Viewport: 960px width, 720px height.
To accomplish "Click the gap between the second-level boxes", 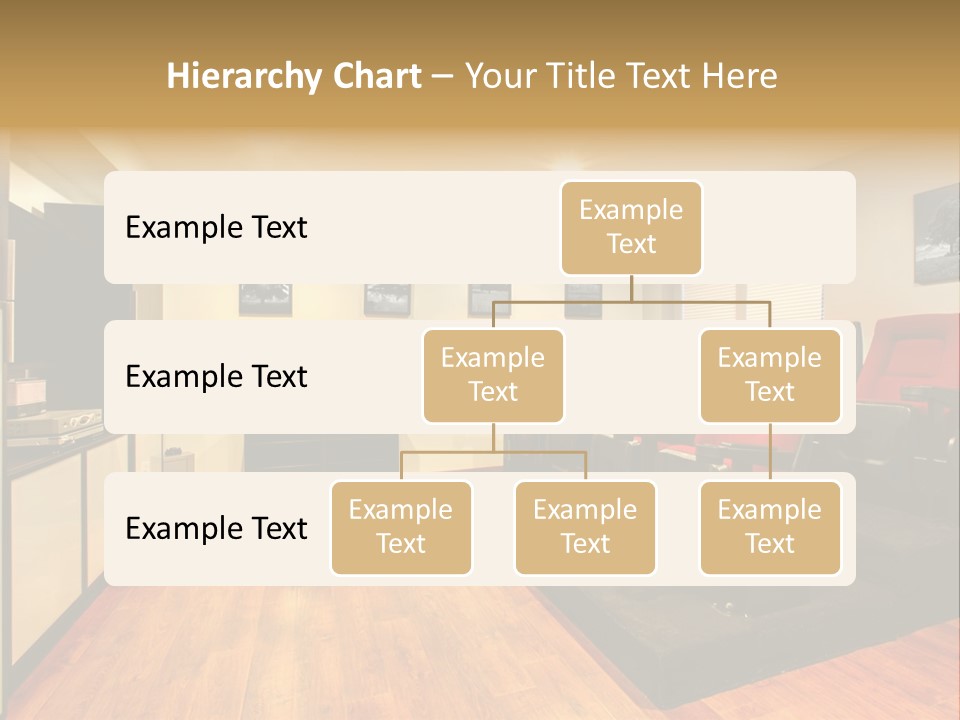I will pyautogui.click(x=631, y=377).
